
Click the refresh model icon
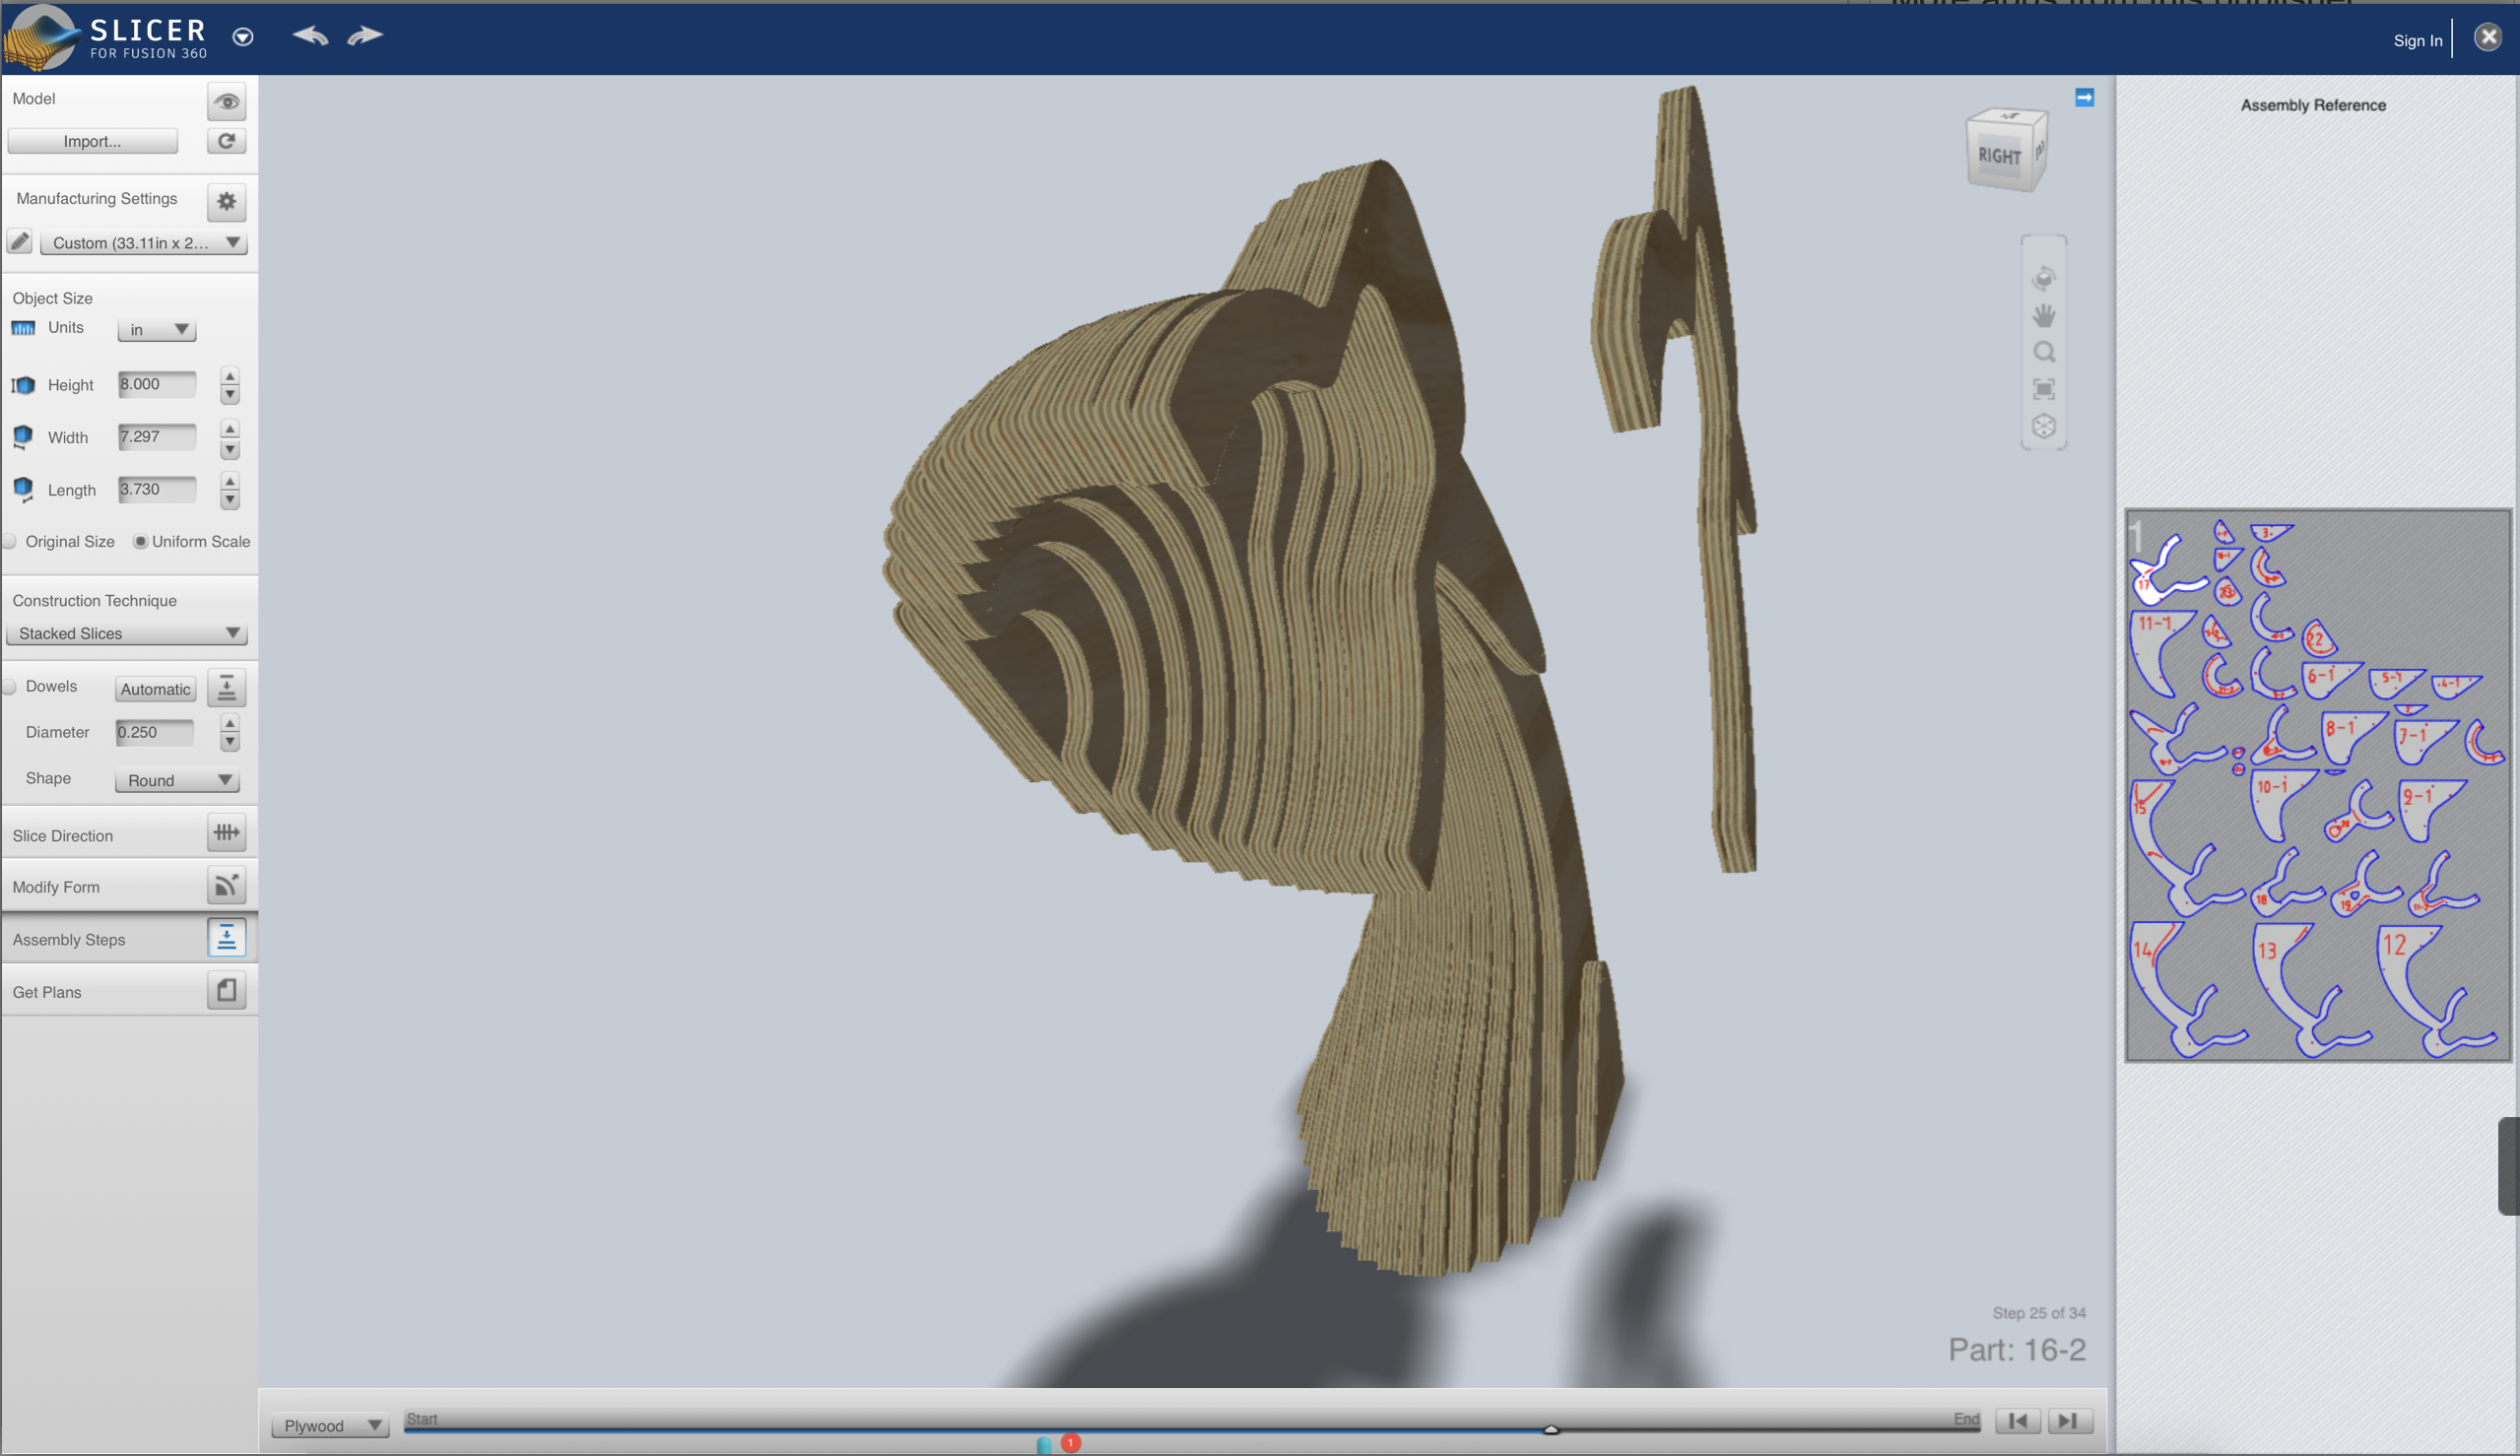(x=227, y=141)
